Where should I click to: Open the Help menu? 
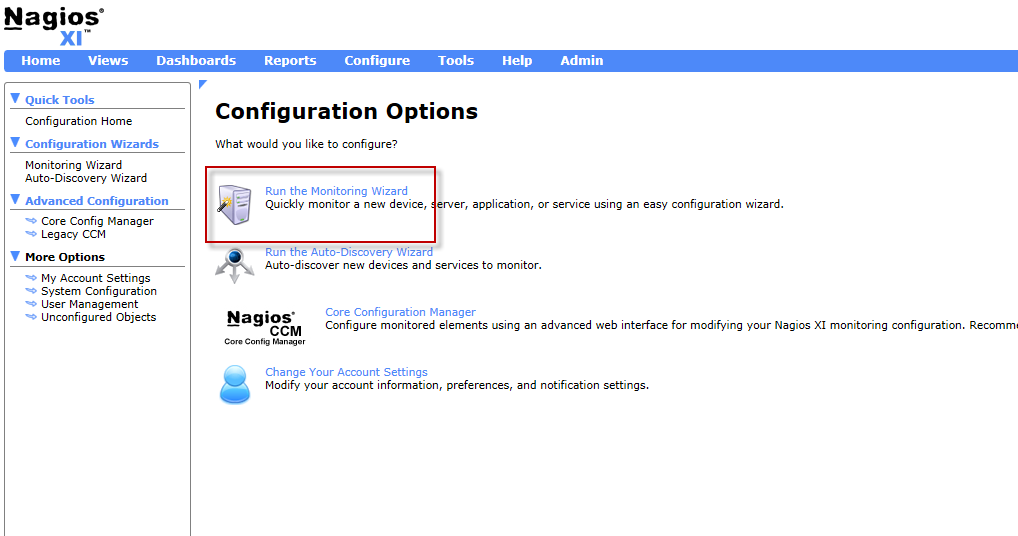click(x=517, y=60)
